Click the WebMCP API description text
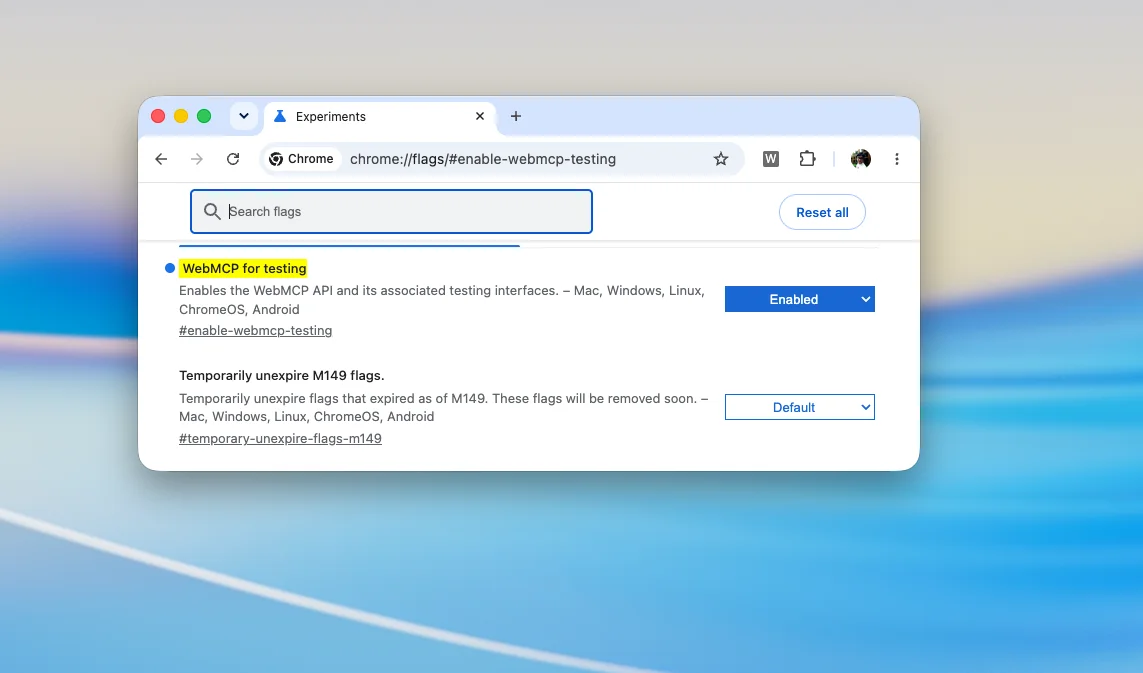1143x673 pixels. [442, 300]
